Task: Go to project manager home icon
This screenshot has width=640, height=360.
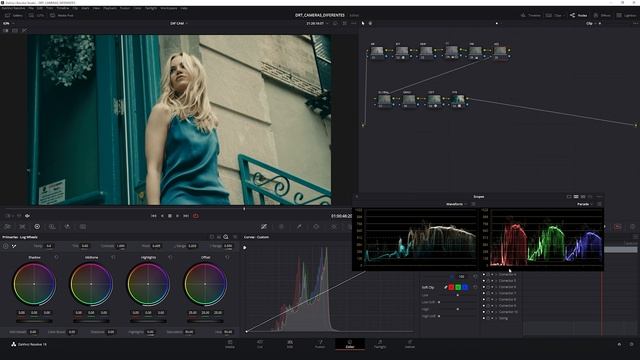Action: coord(619,344)
